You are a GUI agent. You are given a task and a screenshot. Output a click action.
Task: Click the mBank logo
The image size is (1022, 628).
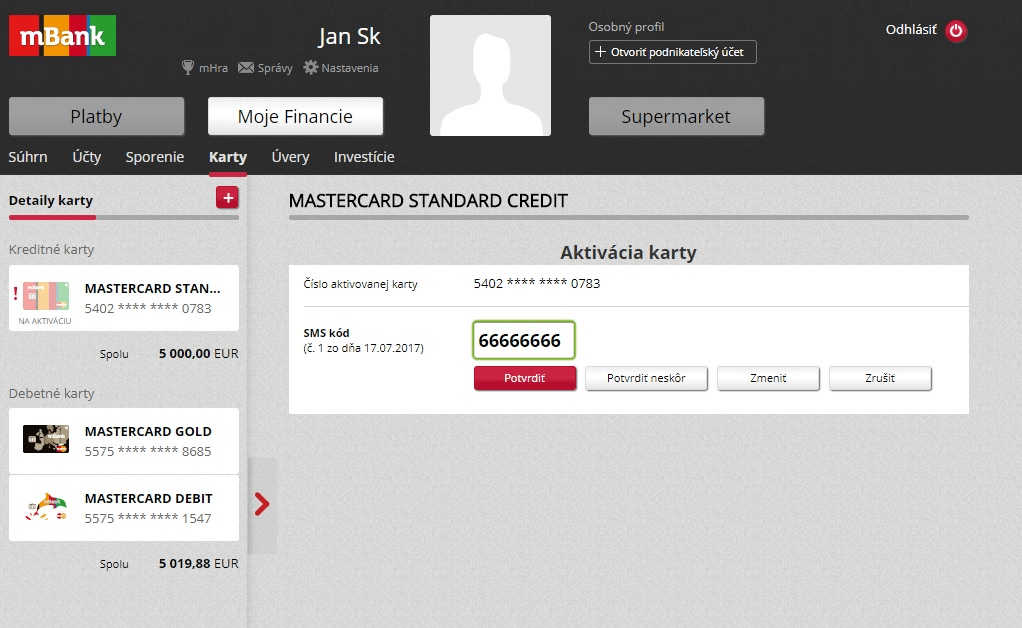(63, 36)
